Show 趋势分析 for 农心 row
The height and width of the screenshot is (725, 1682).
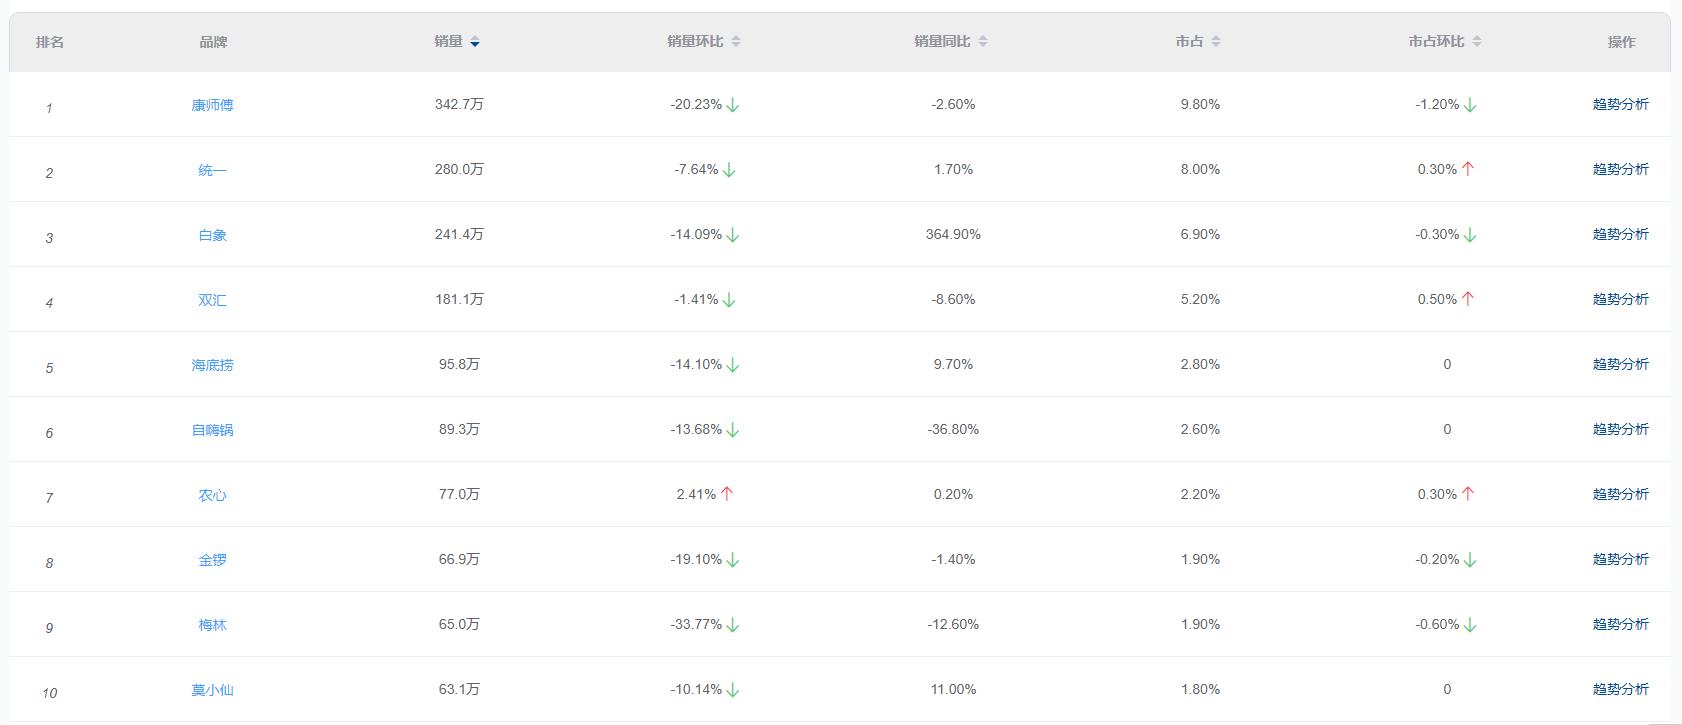point(1620,494)
